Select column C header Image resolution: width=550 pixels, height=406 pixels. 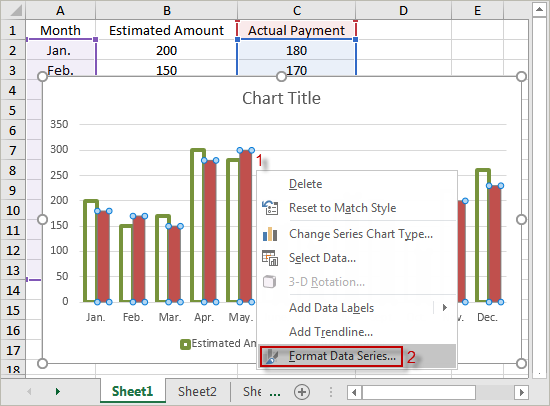tap(297, 11)
